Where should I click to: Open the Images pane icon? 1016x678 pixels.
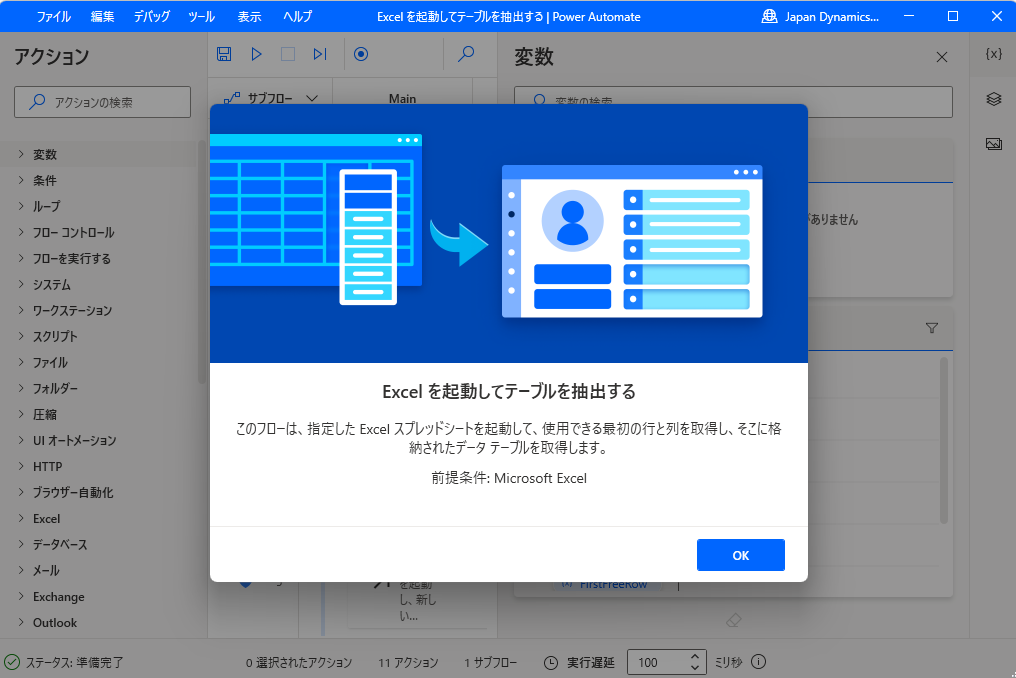[994, 144]
